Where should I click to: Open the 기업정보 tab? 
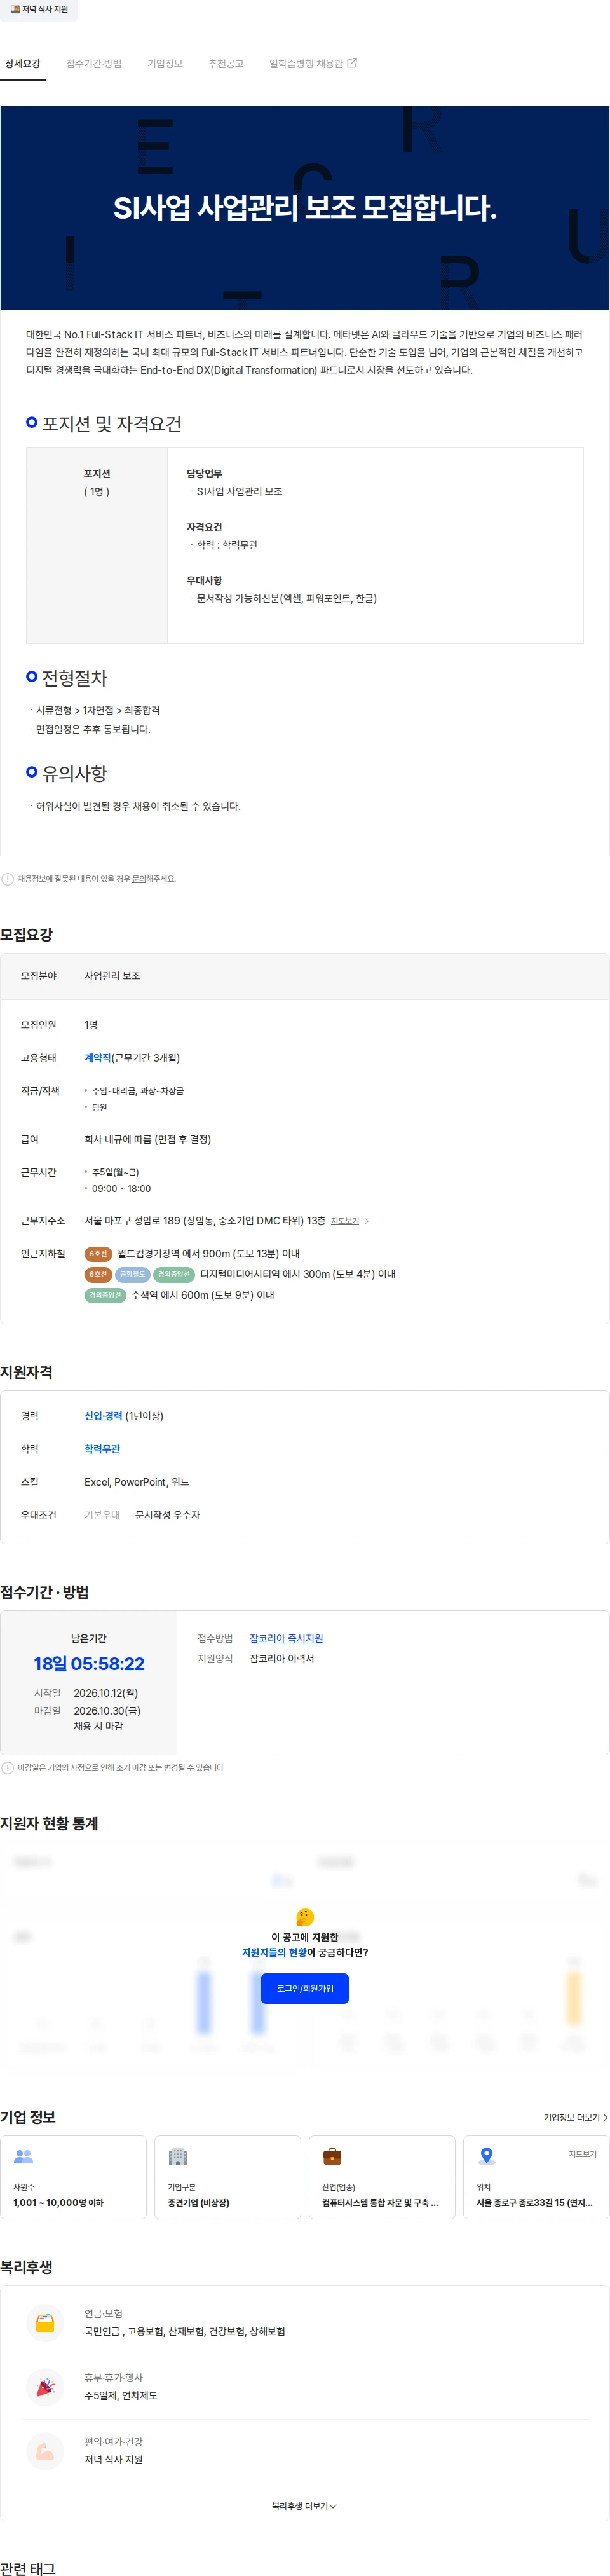coord(165,64)
